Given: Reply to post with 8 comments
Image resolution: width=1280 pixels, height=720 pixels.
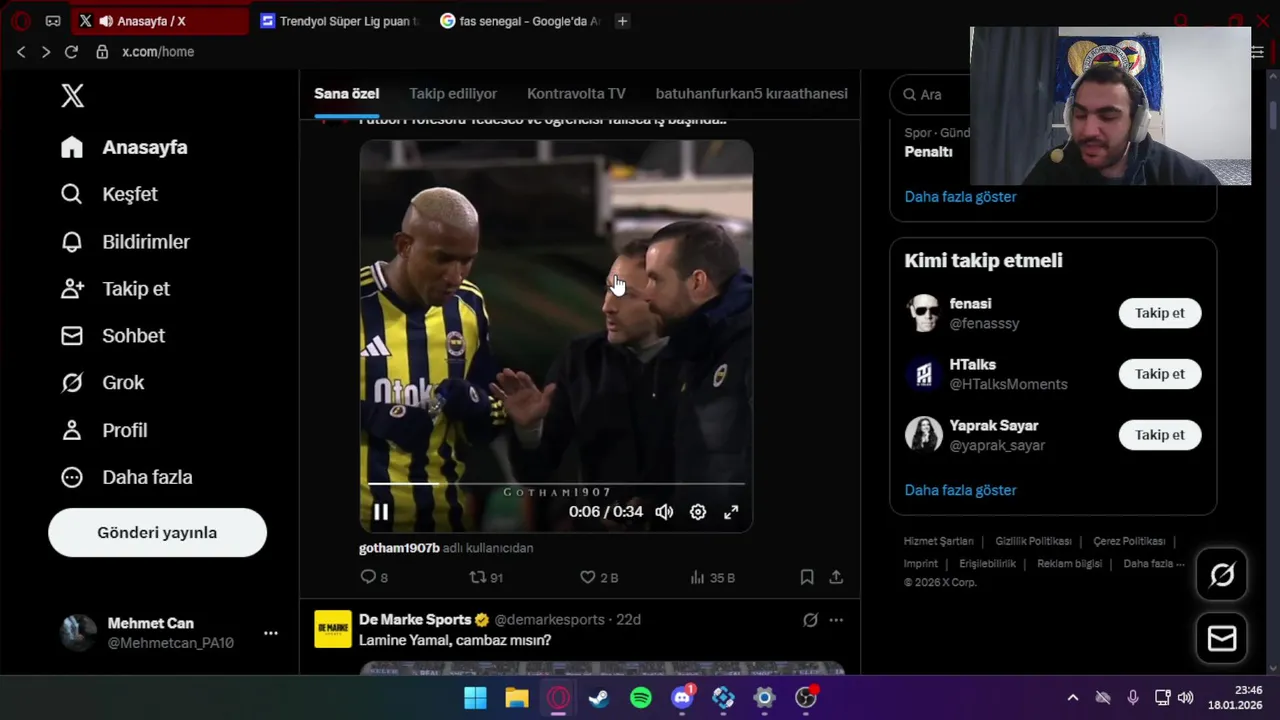Looking at the screenshot, I should coord(374,577).
